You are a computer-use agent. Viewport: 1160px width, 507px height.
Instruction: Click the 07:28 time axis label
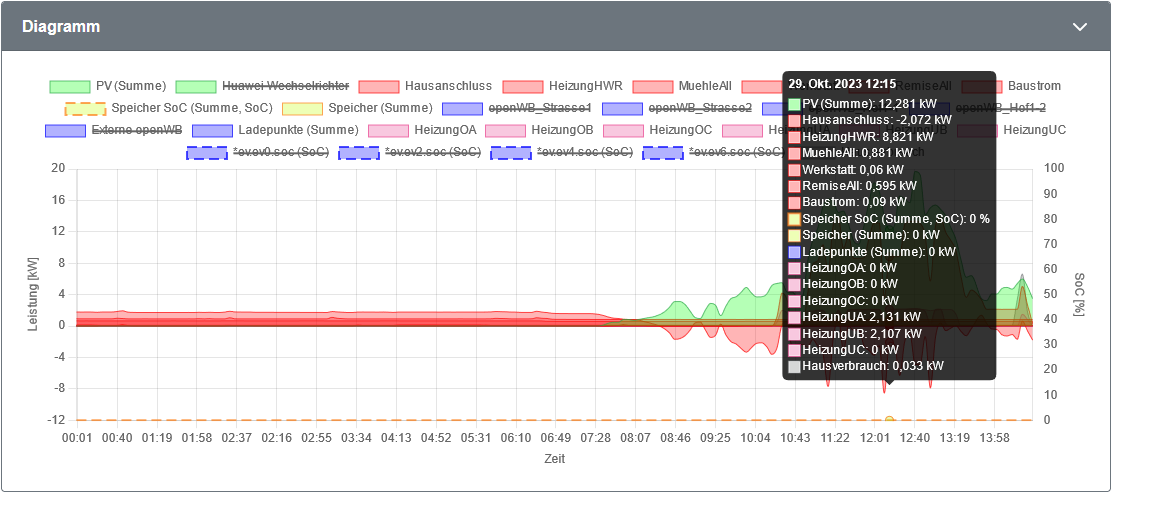(x=596, y=438)
